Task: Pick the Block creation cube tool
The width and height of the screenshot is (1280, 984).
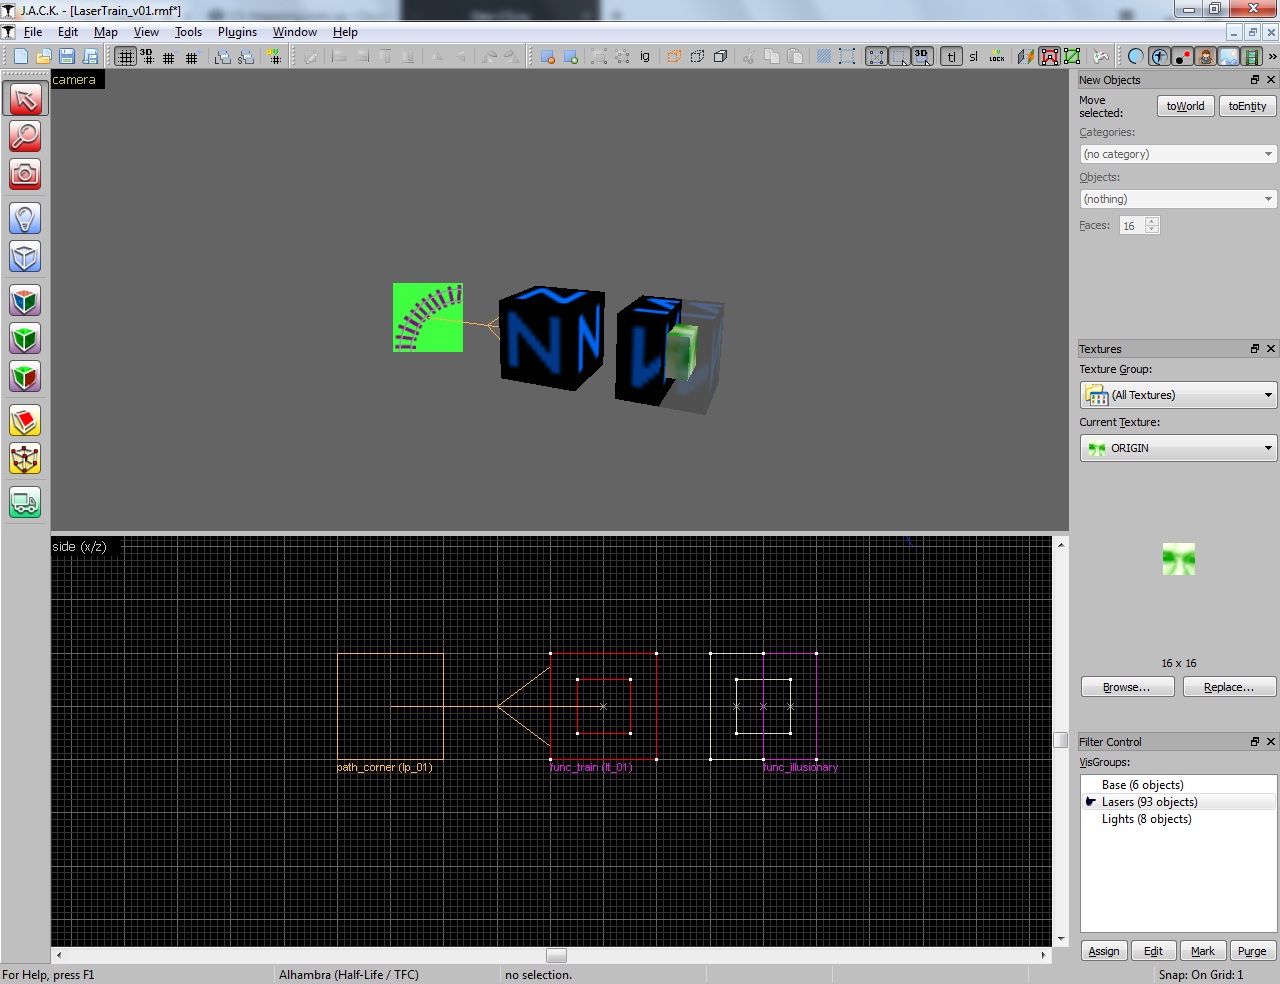Action: (x=25, y=257)
